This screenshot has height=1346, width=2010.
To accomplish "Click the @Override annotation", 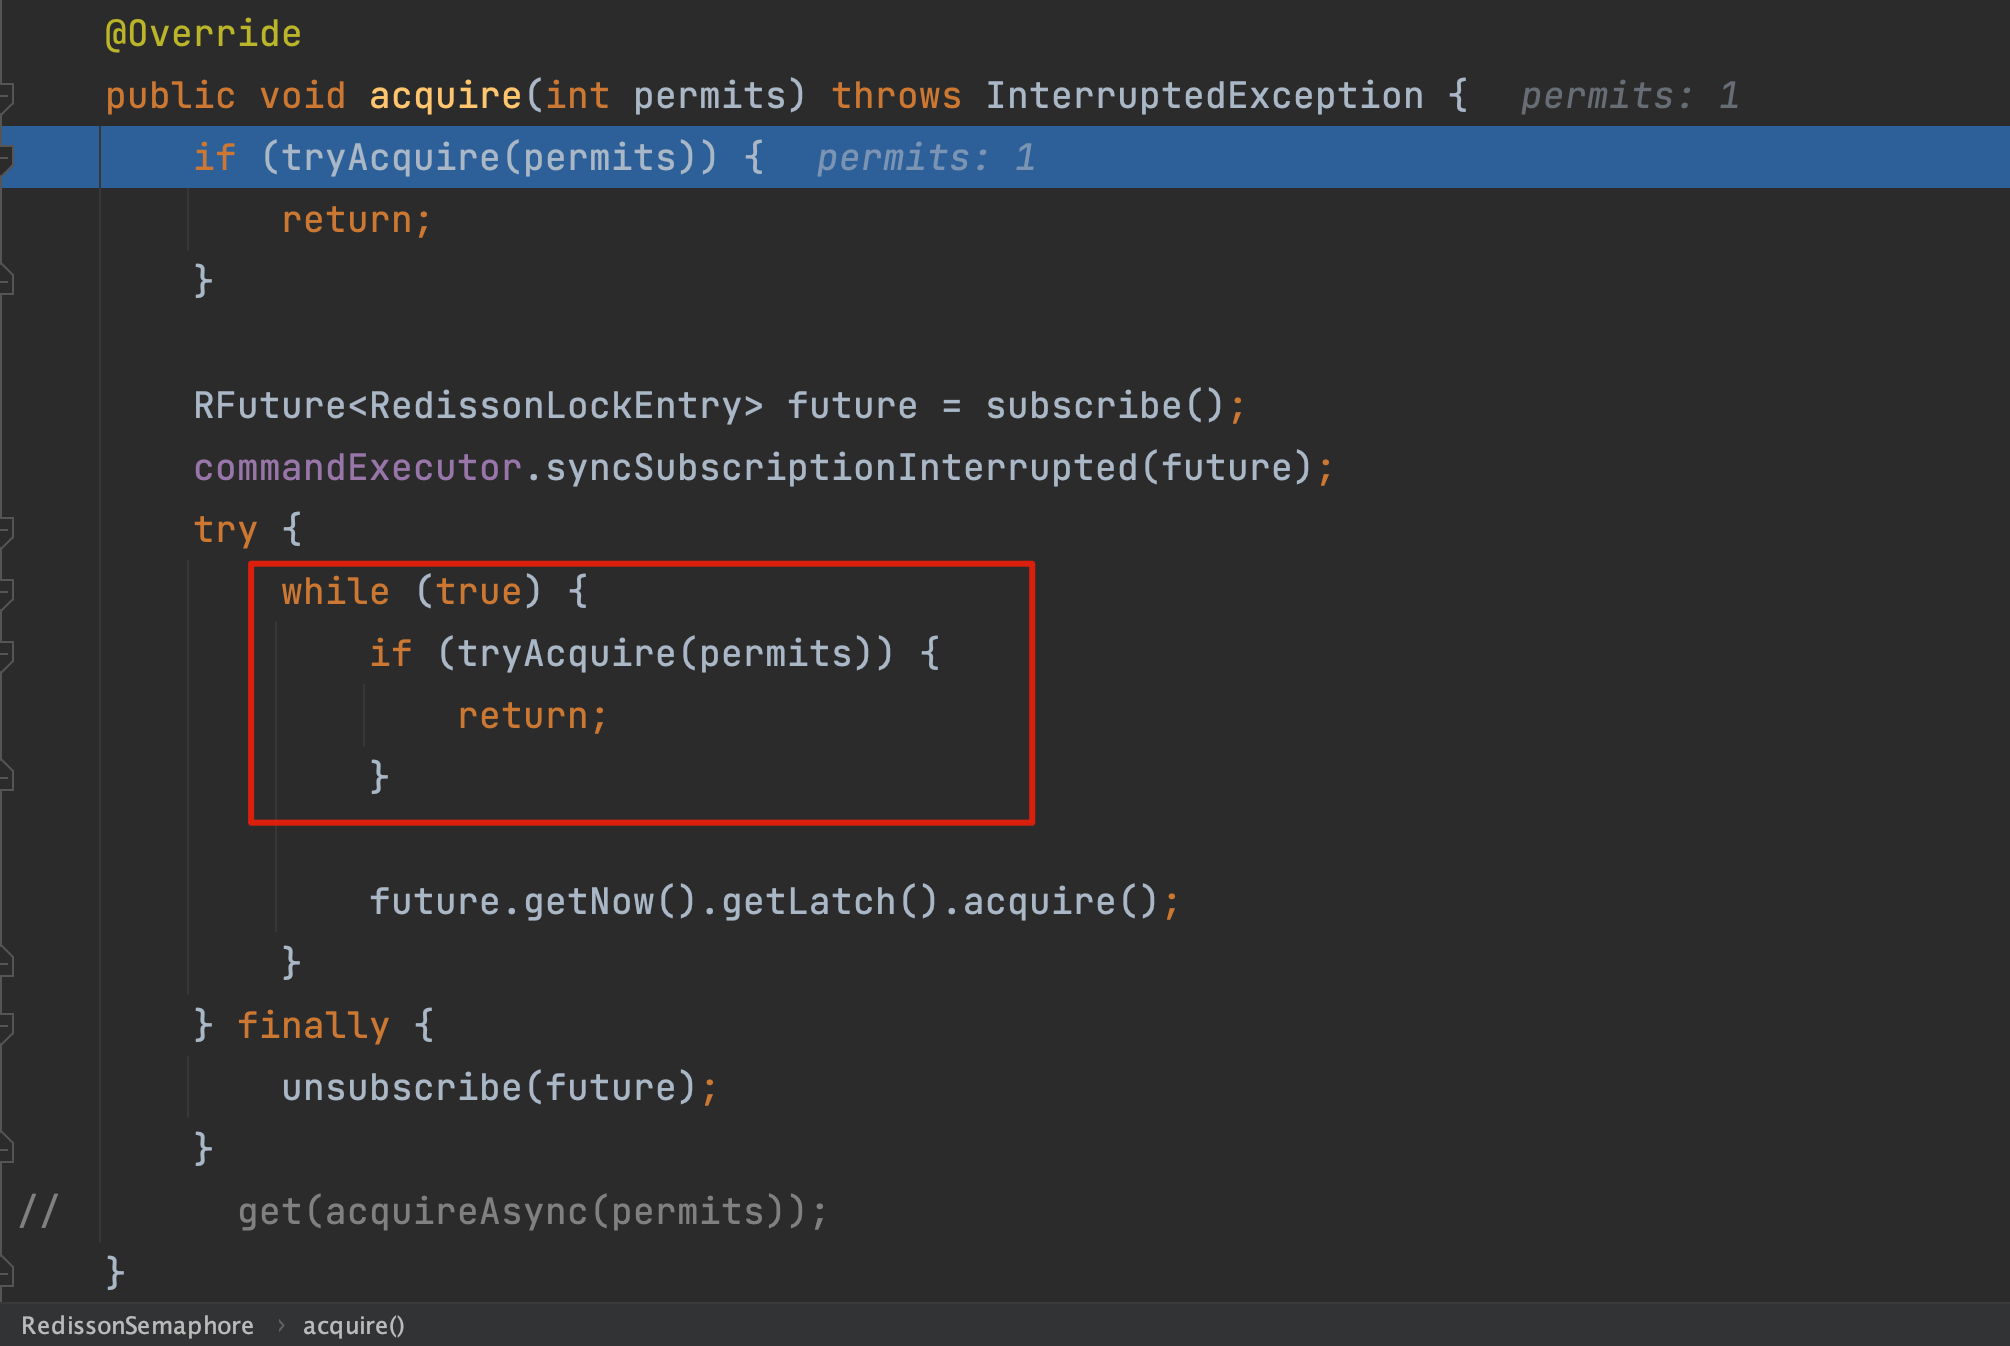I will click(x=203, y=34).
